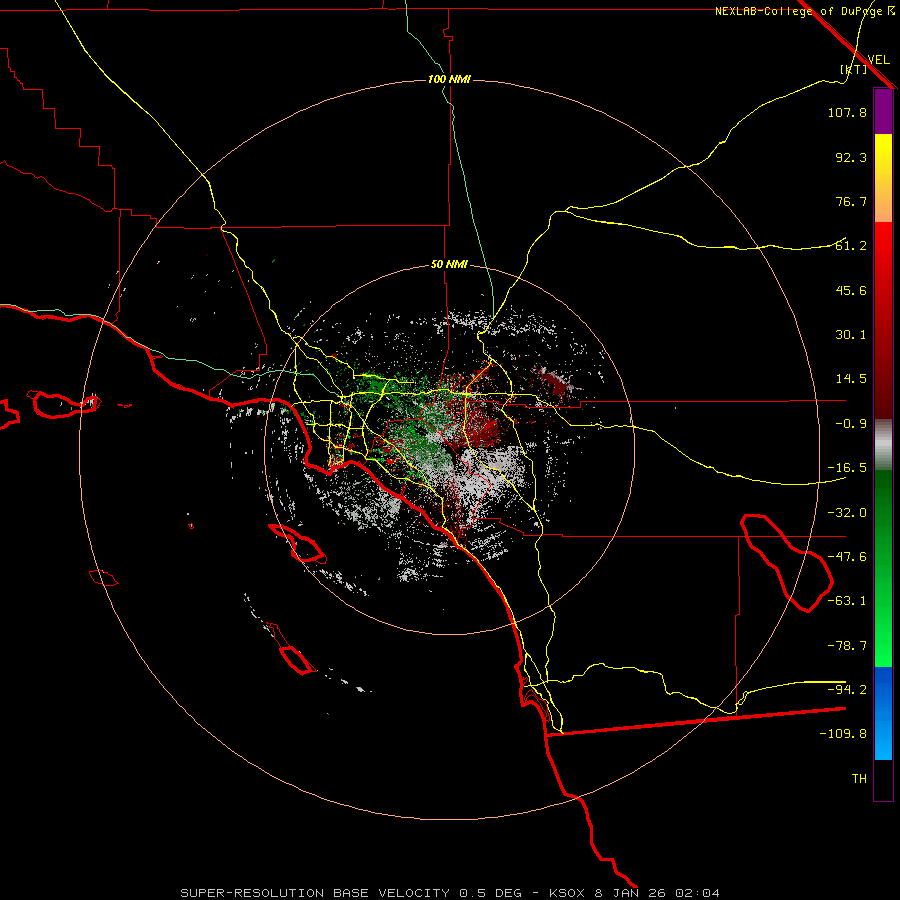This screenshot has width=900, height=900.
Task: Pick the gray segment of the color bar
Action: 883,445
